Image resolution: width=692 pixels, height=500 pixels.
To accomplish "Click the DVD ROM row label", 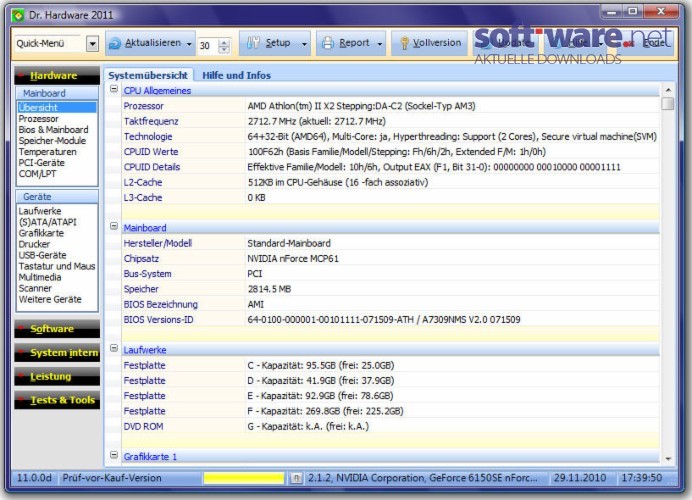I will tap(143, 426).
